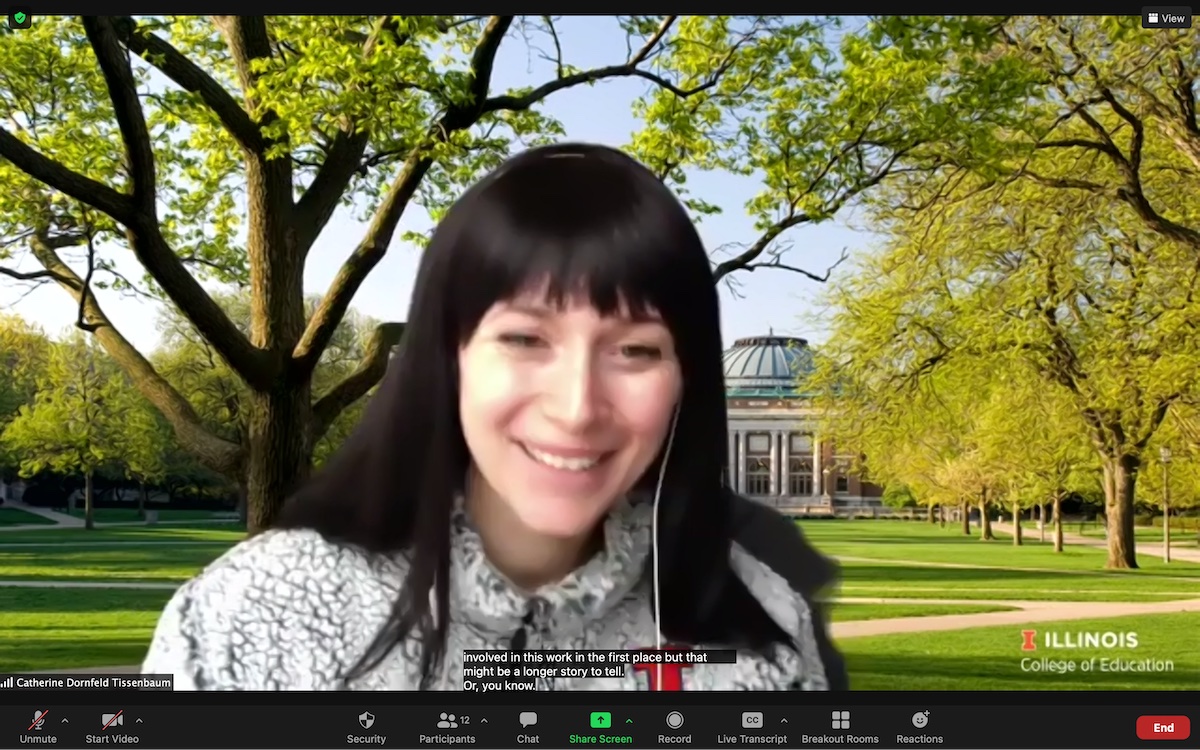Image resolution: width=1200 pixels, height=750 pixels.
Task: Open the Security options
Action: tap(366, 726)
